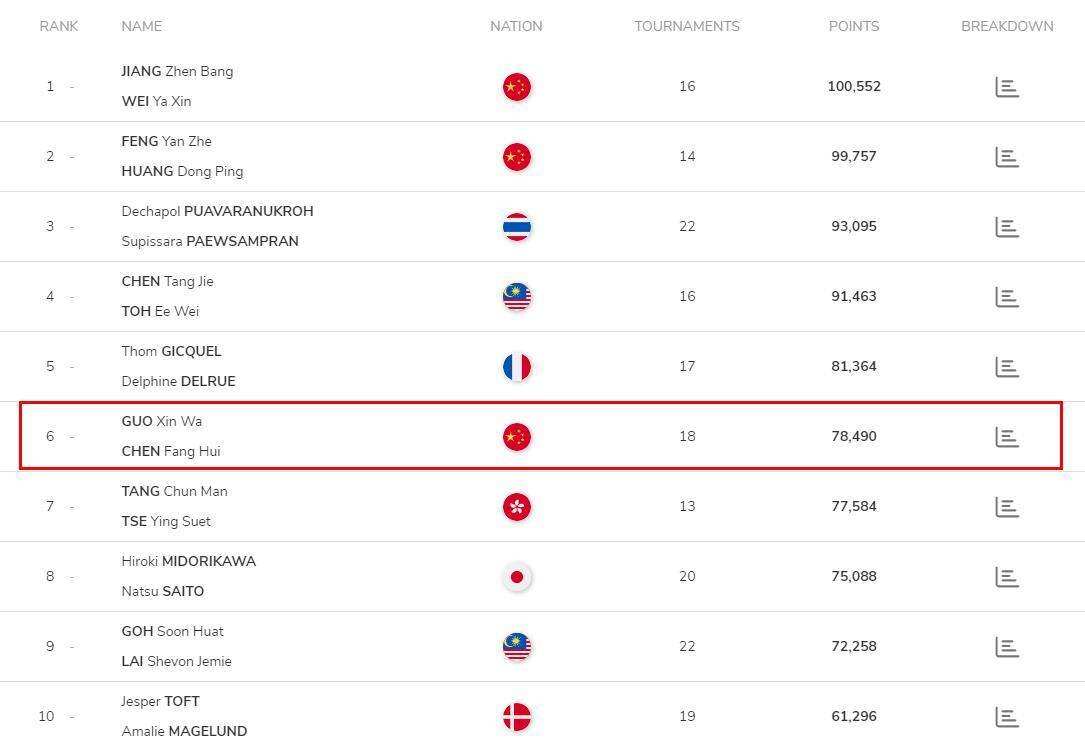Screen dimensions: 1085x743
Task: Open HUANG Dong Ping player link
Action: coord(182,171)
